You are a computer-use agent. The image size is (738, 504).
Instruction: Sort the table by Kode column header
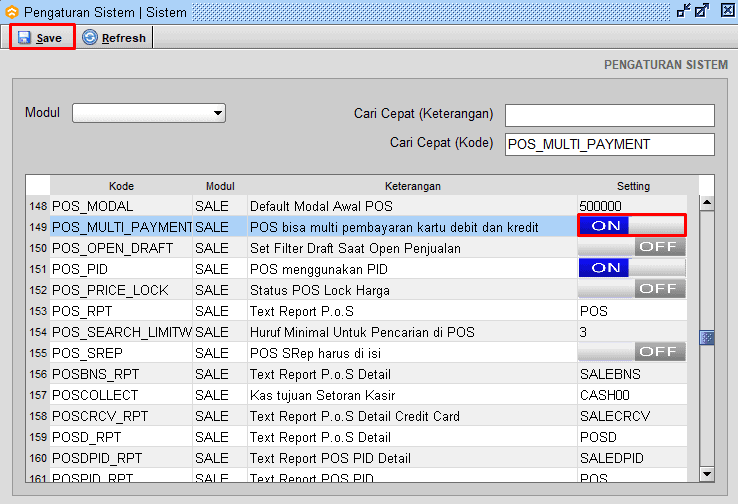(x=121, y=186)
